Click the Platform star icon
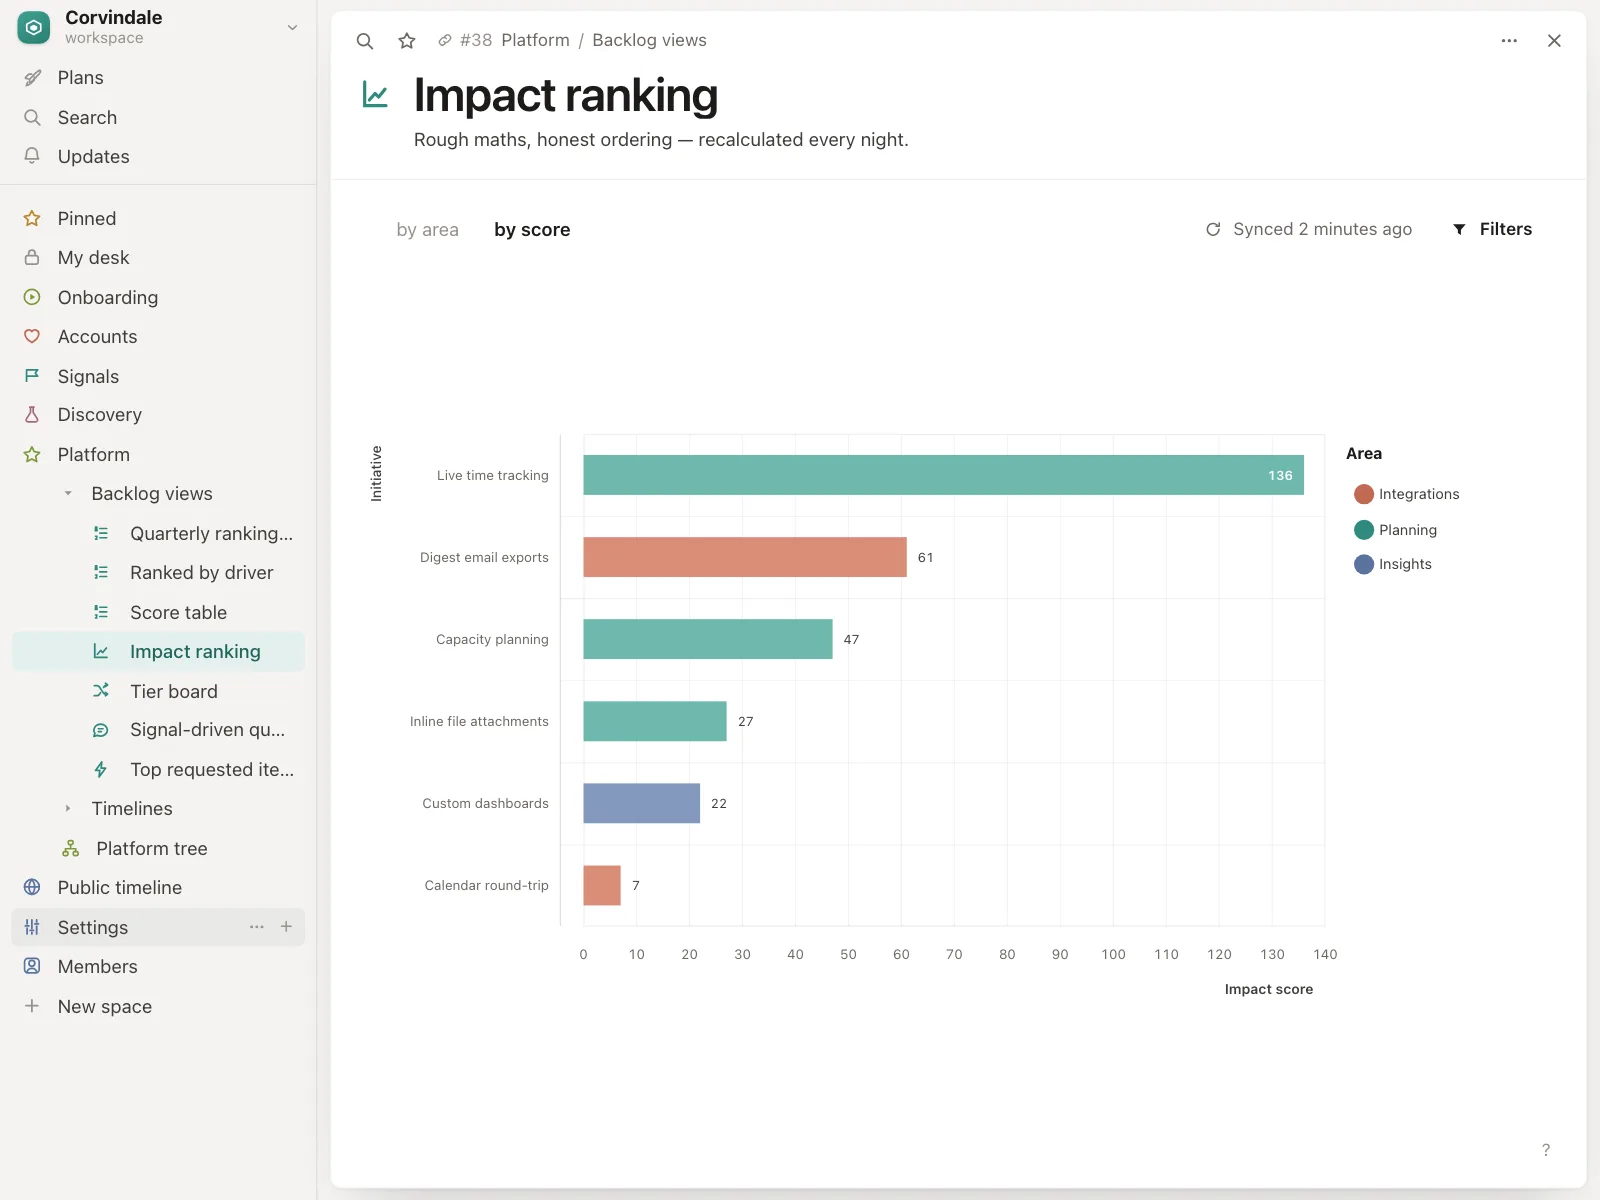The image size is (1600, 1200). pyautogui.click(x=32, y=455)
